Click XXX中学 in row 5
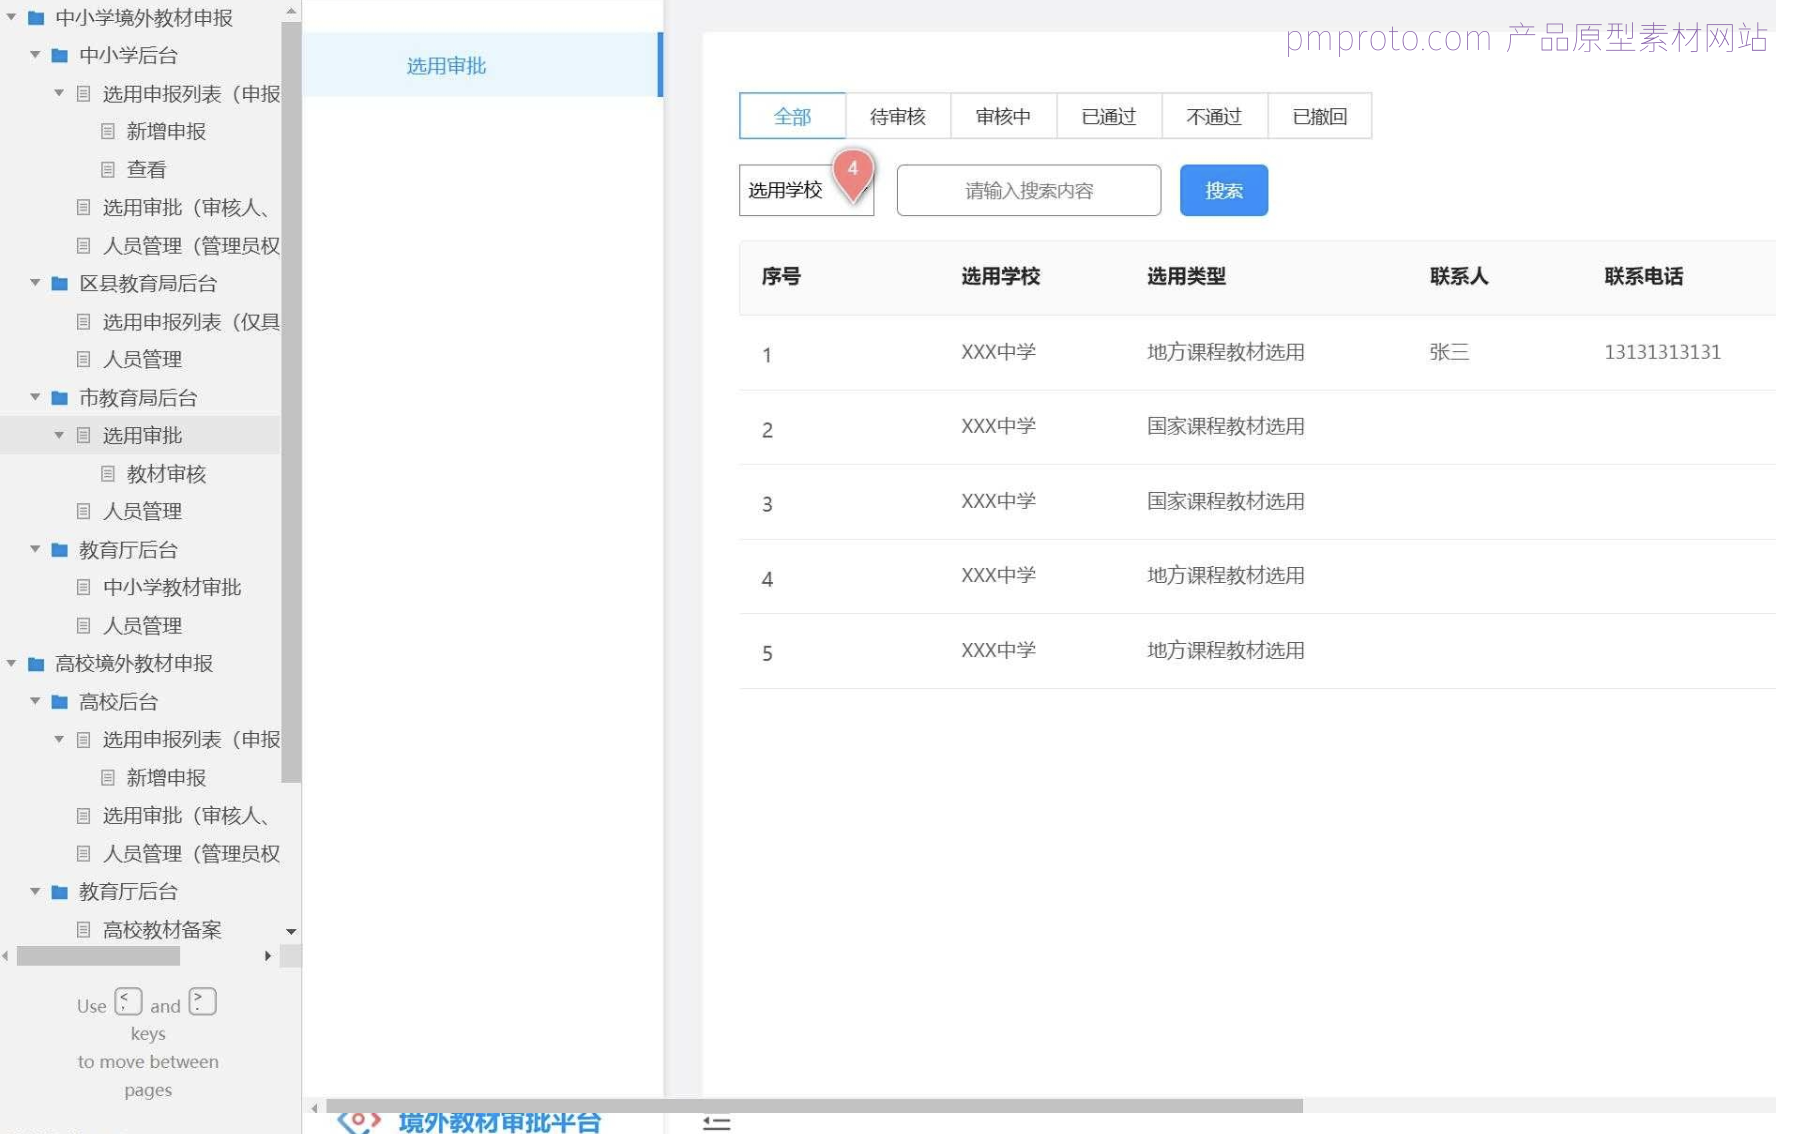 (998, 650)
